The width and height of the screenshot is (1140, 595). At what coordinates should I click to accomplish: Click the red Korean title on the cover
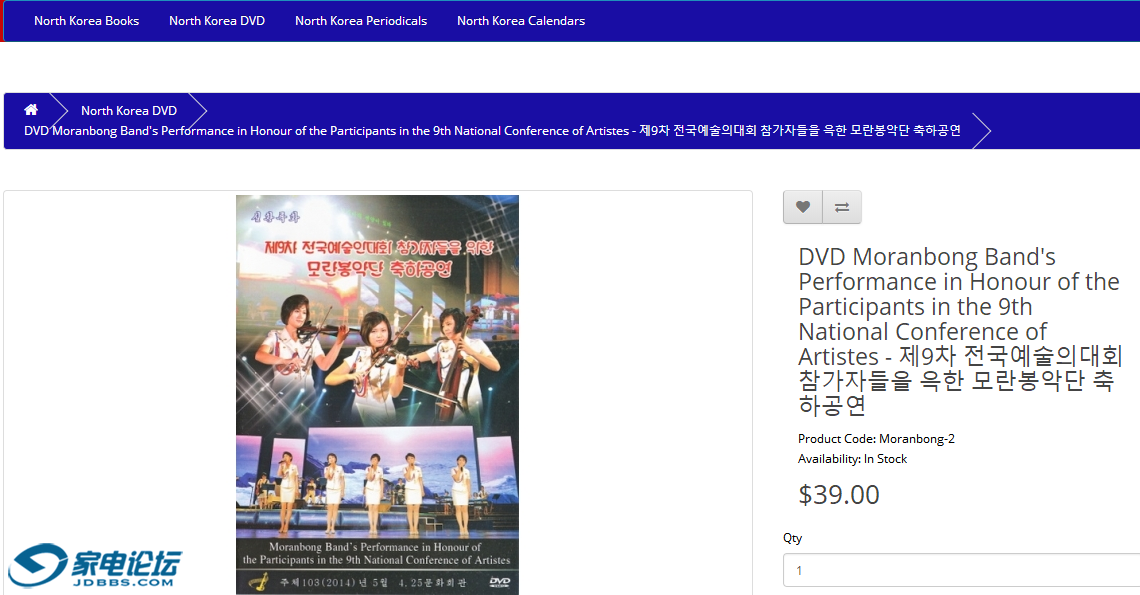pos(377,259)
